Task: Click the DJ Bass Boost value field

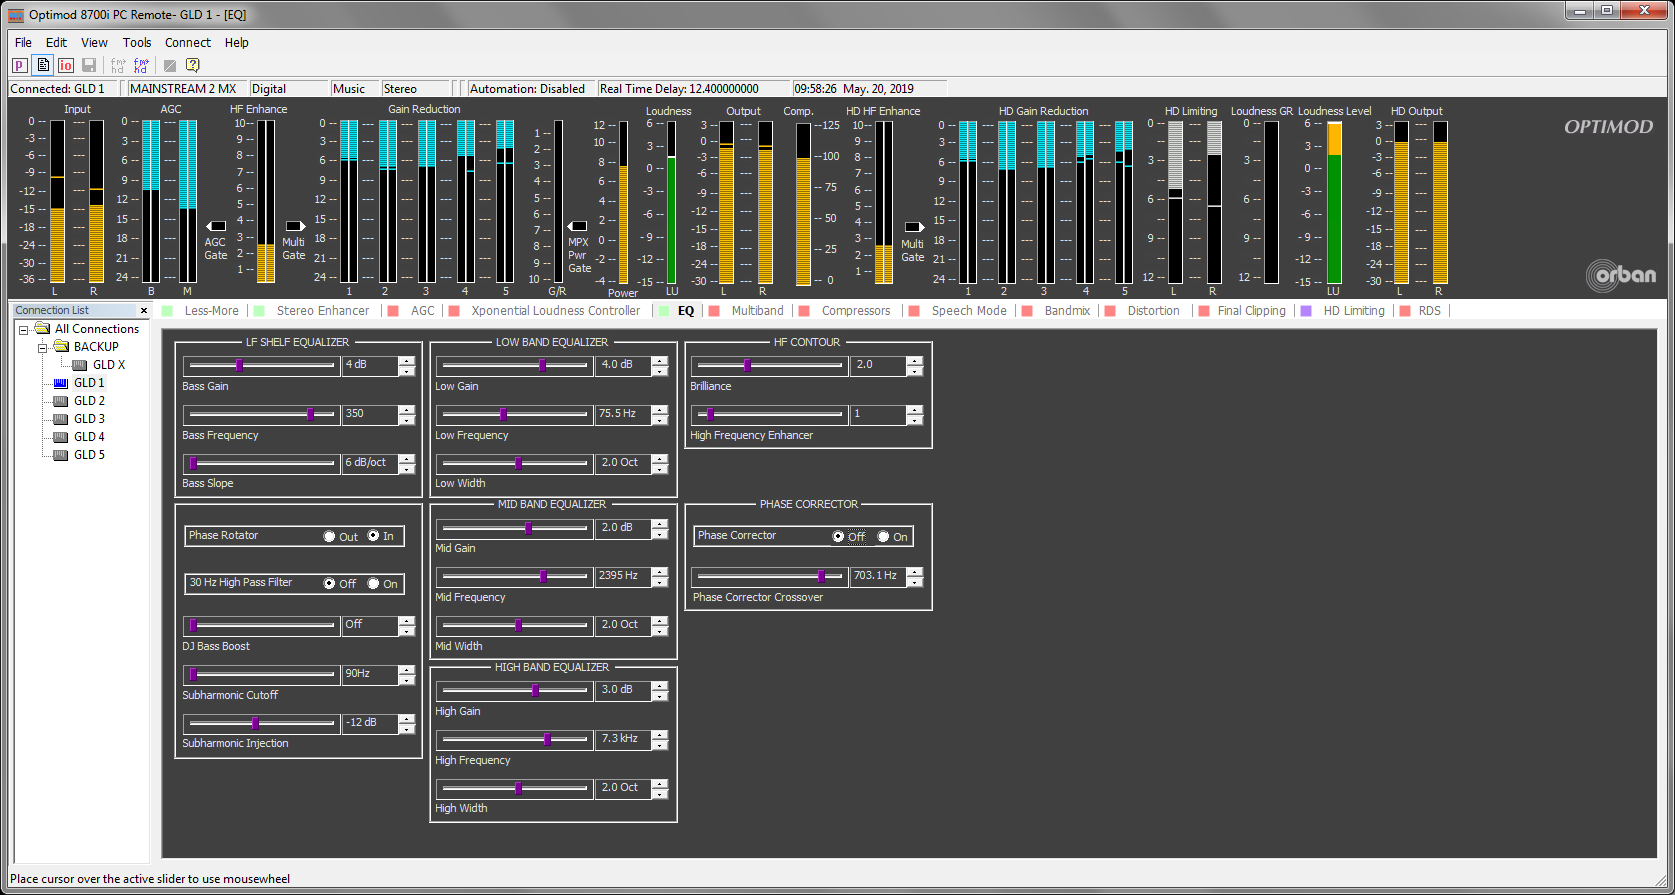Action: click(370, 625)
